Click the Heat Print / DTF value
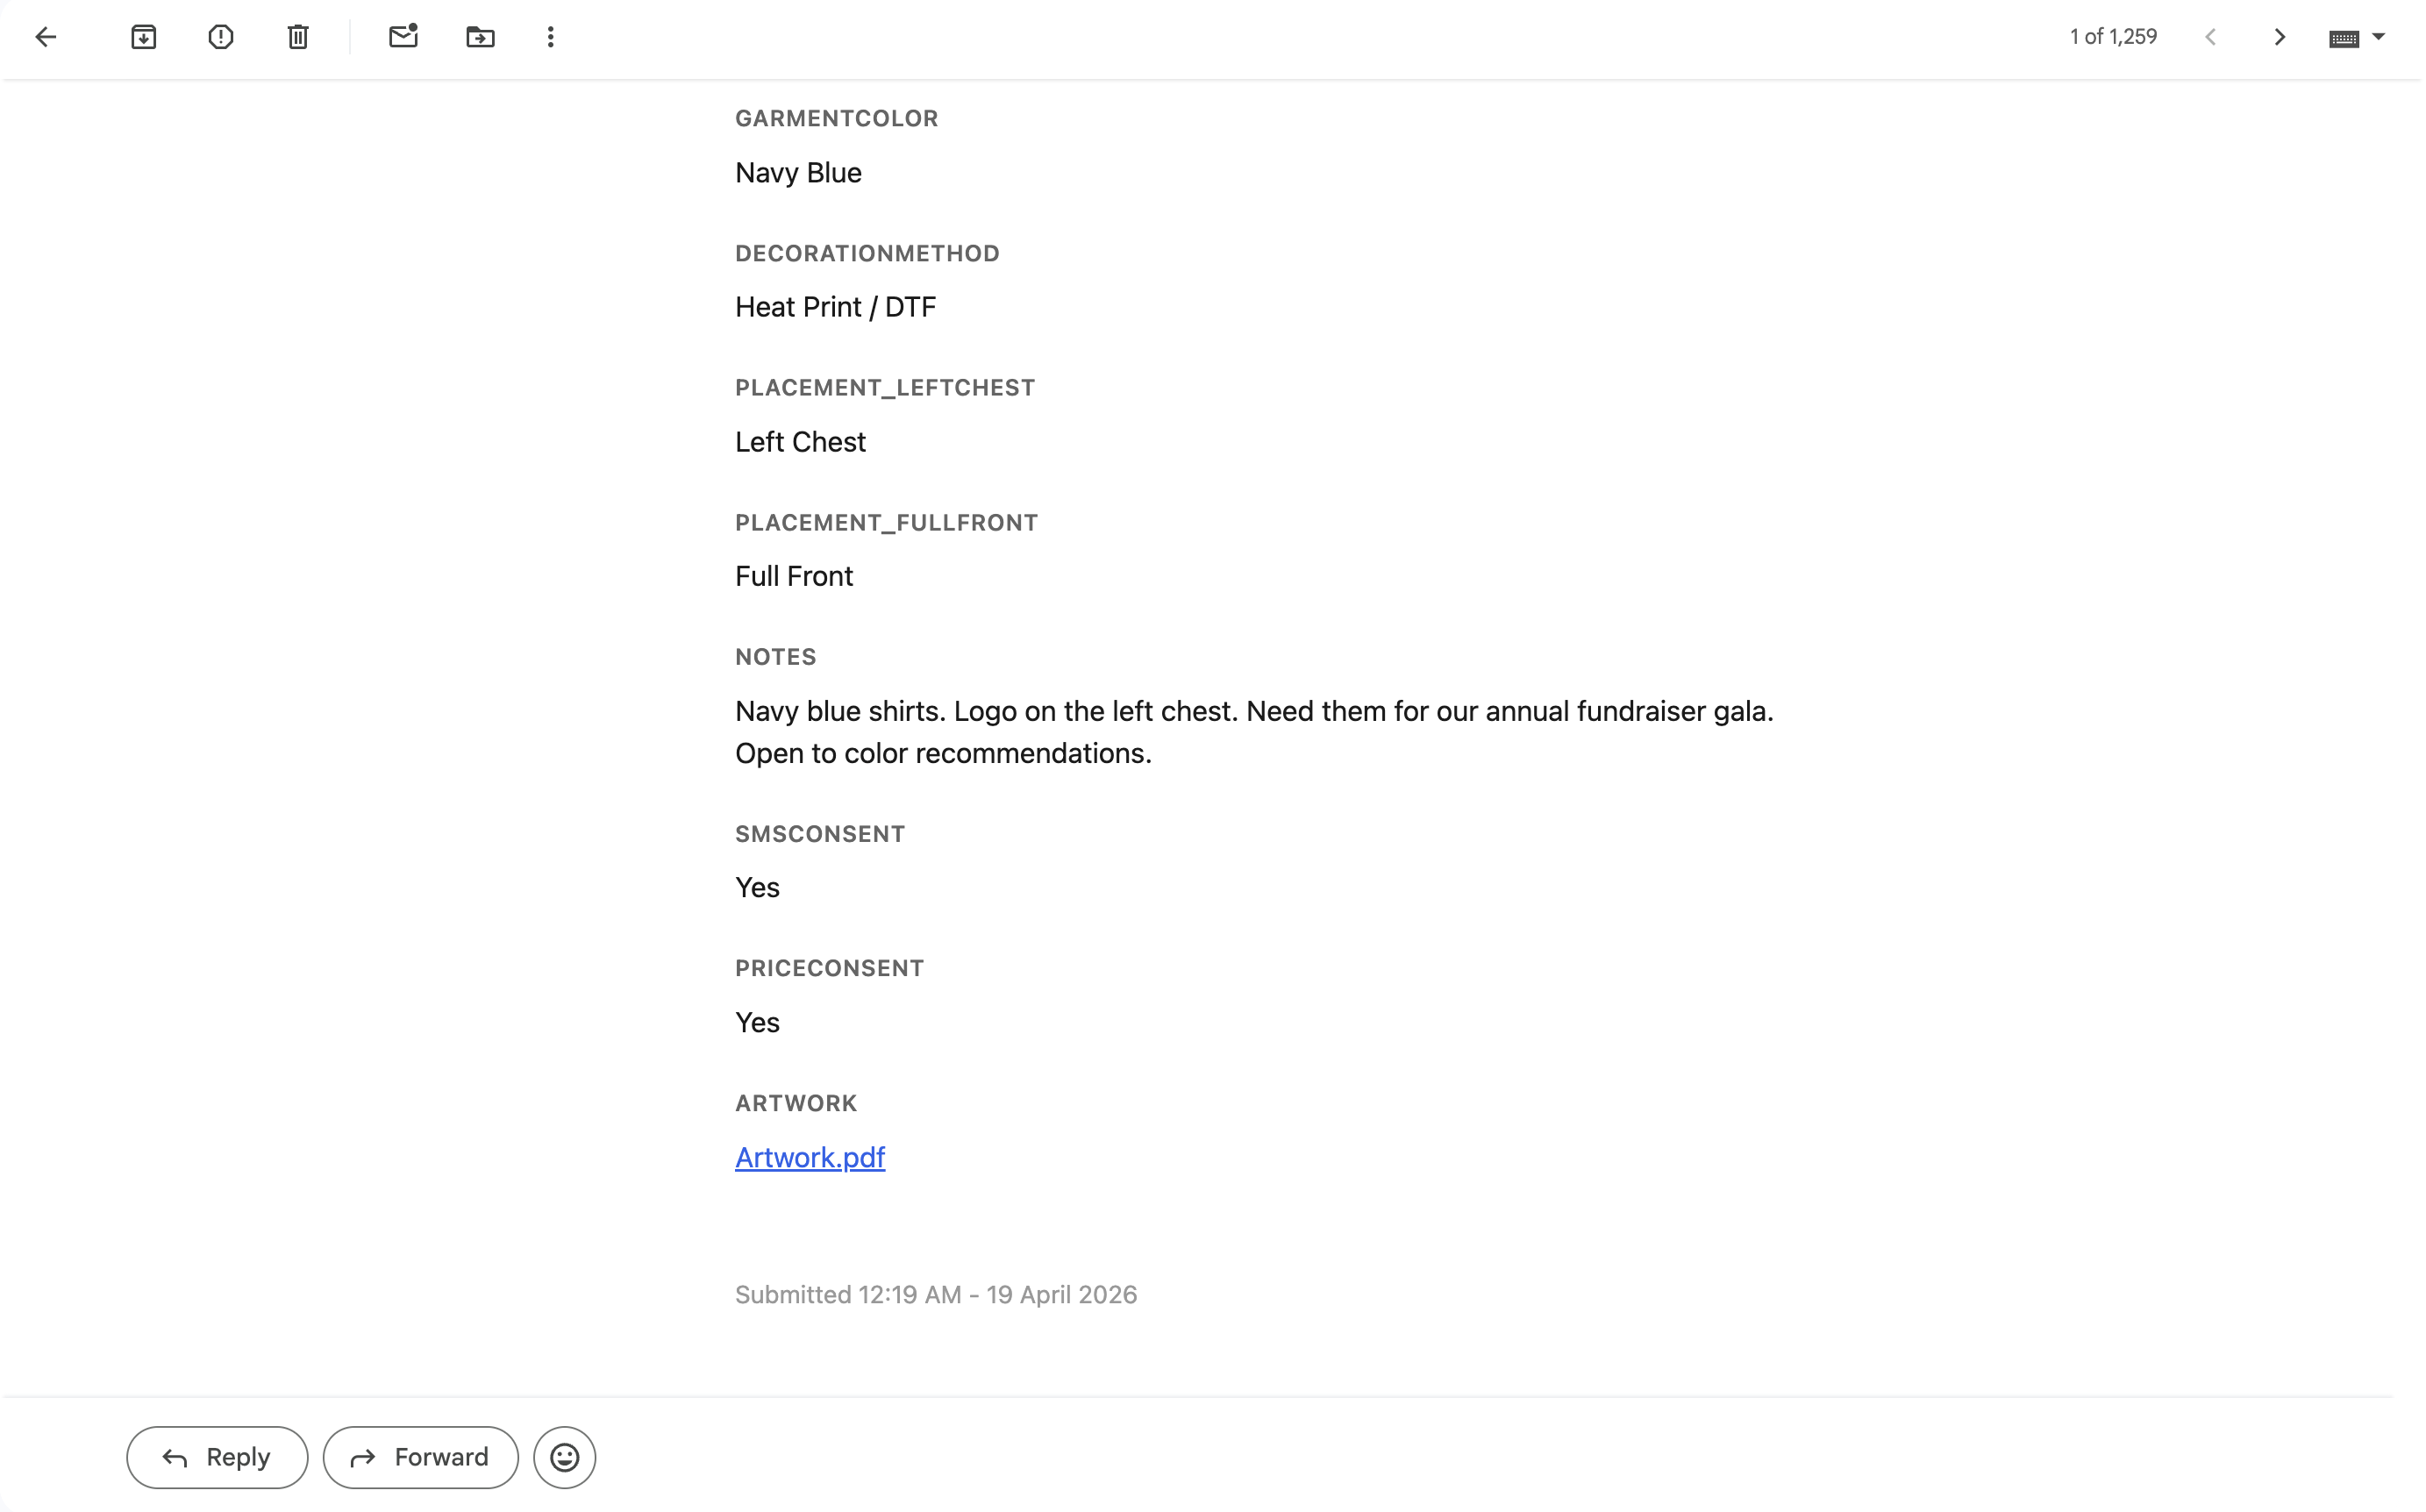The image size is (2426, 1512). [835, 307]
